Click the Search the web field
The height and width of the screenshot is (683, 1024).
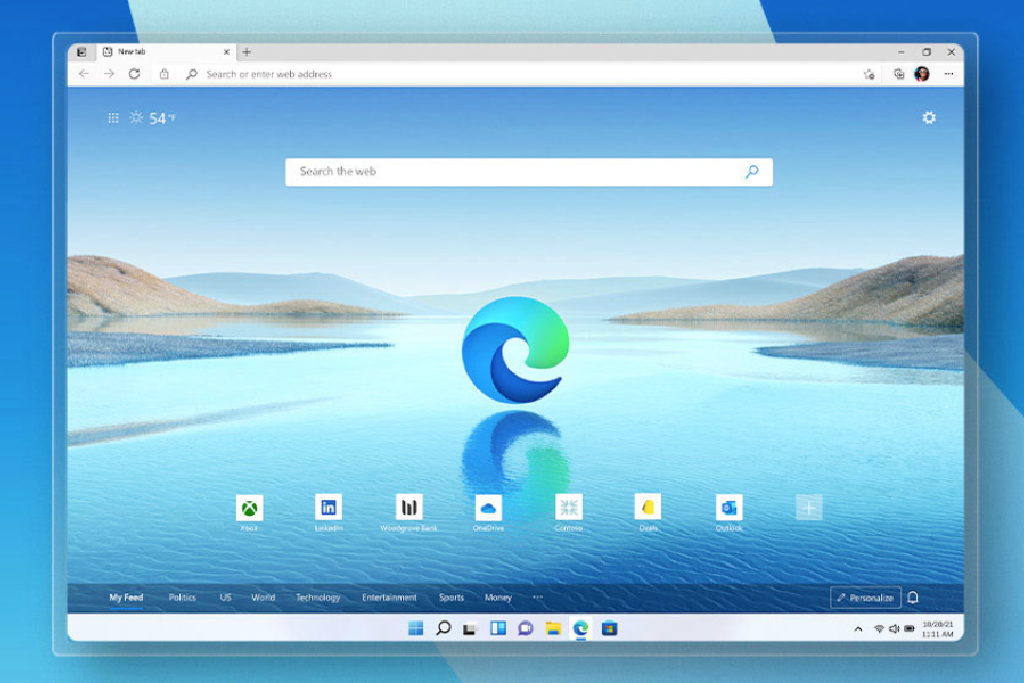click(x=529, y=172)
